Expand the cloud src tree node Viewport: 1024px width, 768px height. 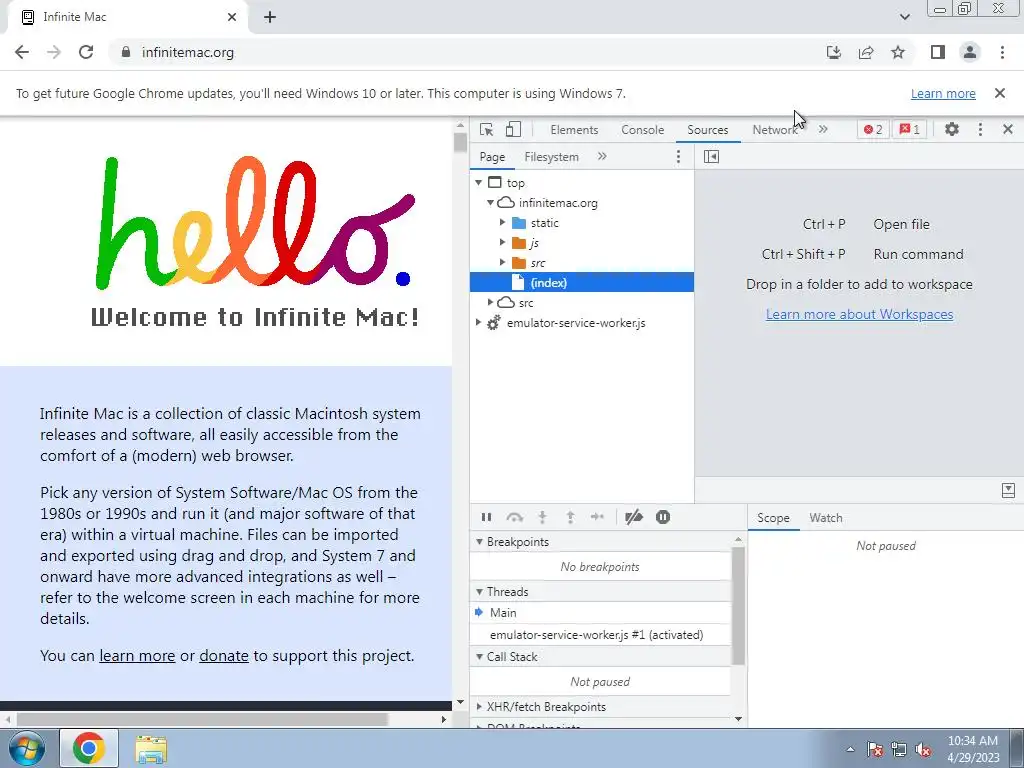pyautogui.click(x=490, y=302)
